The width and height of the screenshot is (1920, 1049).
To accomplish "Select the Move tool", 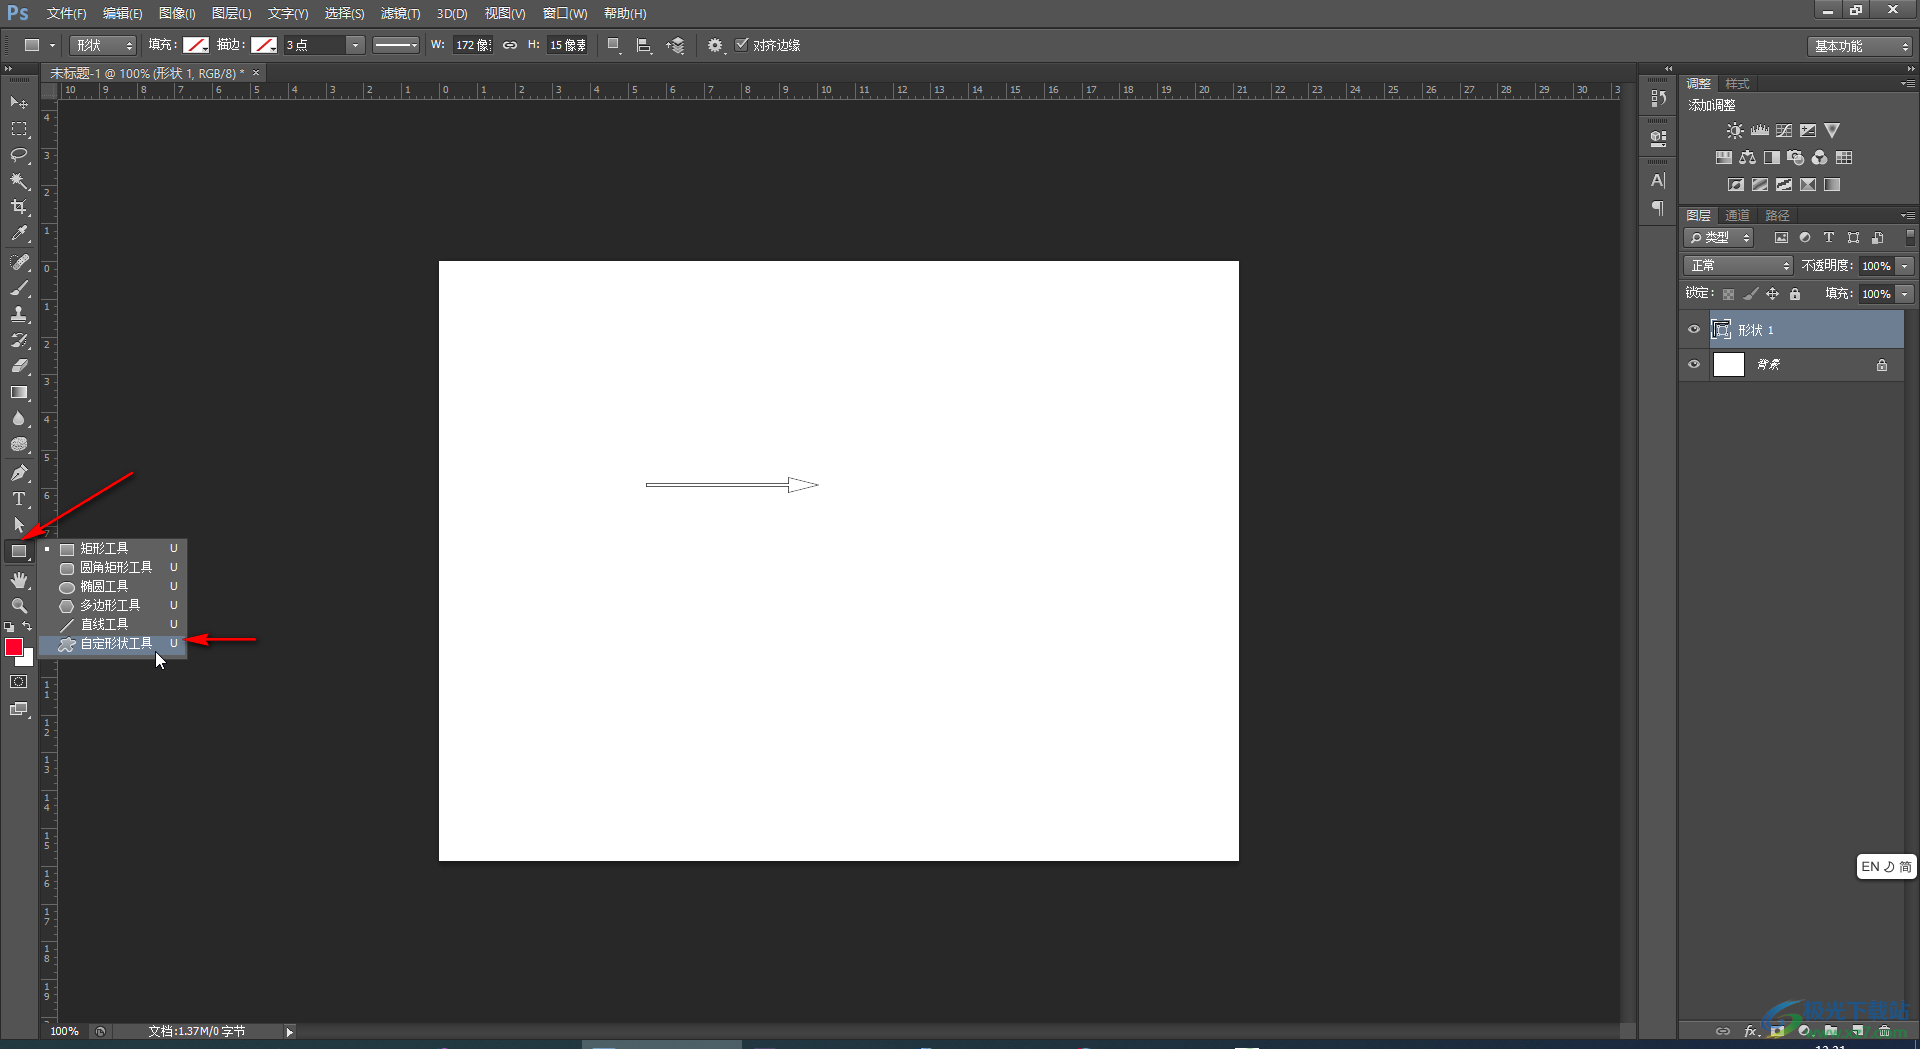I will click(19, 103).
